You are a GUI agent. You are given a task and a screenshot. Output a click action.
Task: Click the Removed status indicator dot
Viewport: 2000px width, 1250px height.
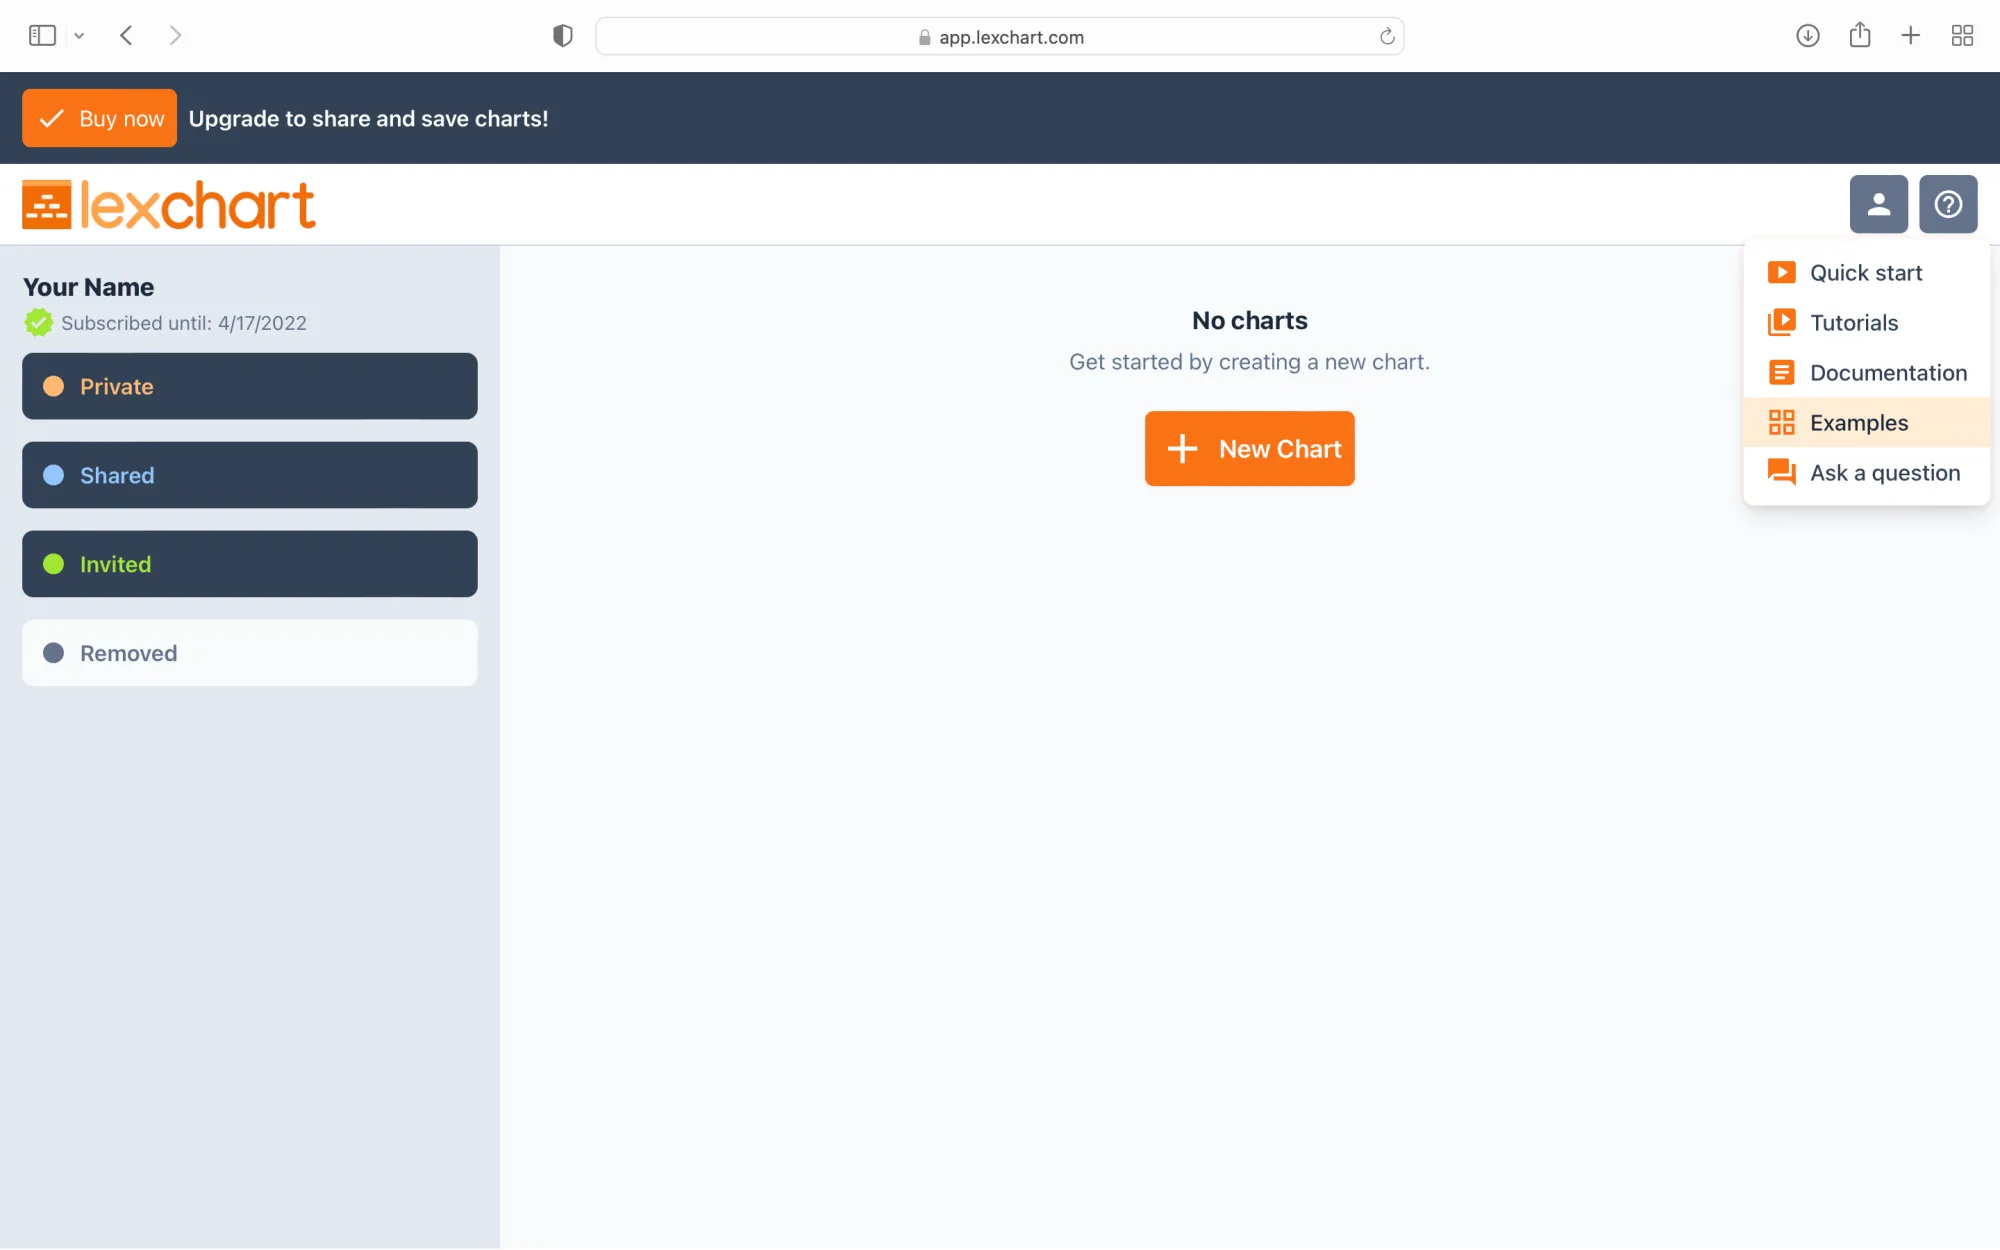[53, 652]
